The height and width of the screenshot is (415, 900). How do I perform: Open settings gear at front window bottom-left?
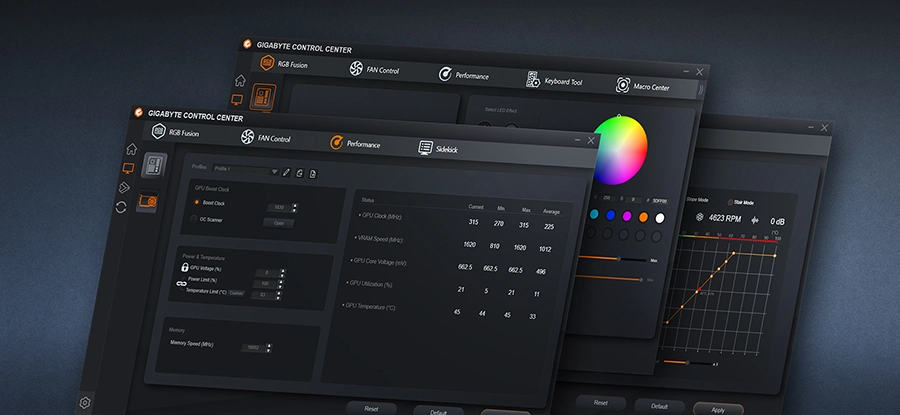[85, 402]
